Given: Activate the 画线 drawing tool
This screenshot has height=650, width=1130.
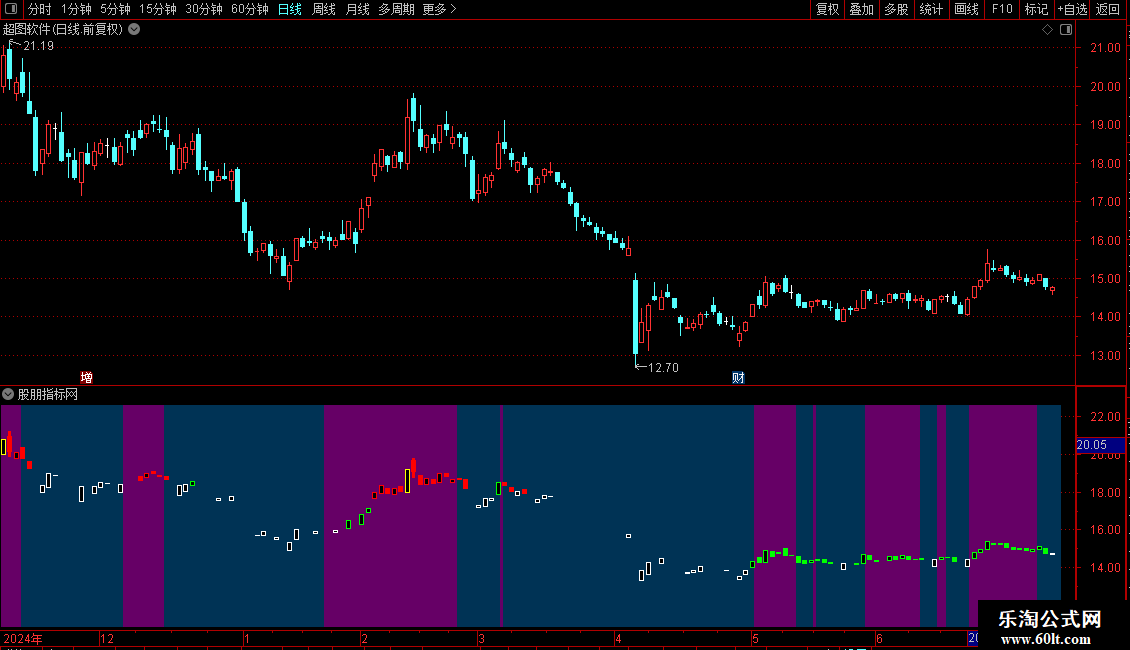Looking at the screenshot, I should pos(966,9).
